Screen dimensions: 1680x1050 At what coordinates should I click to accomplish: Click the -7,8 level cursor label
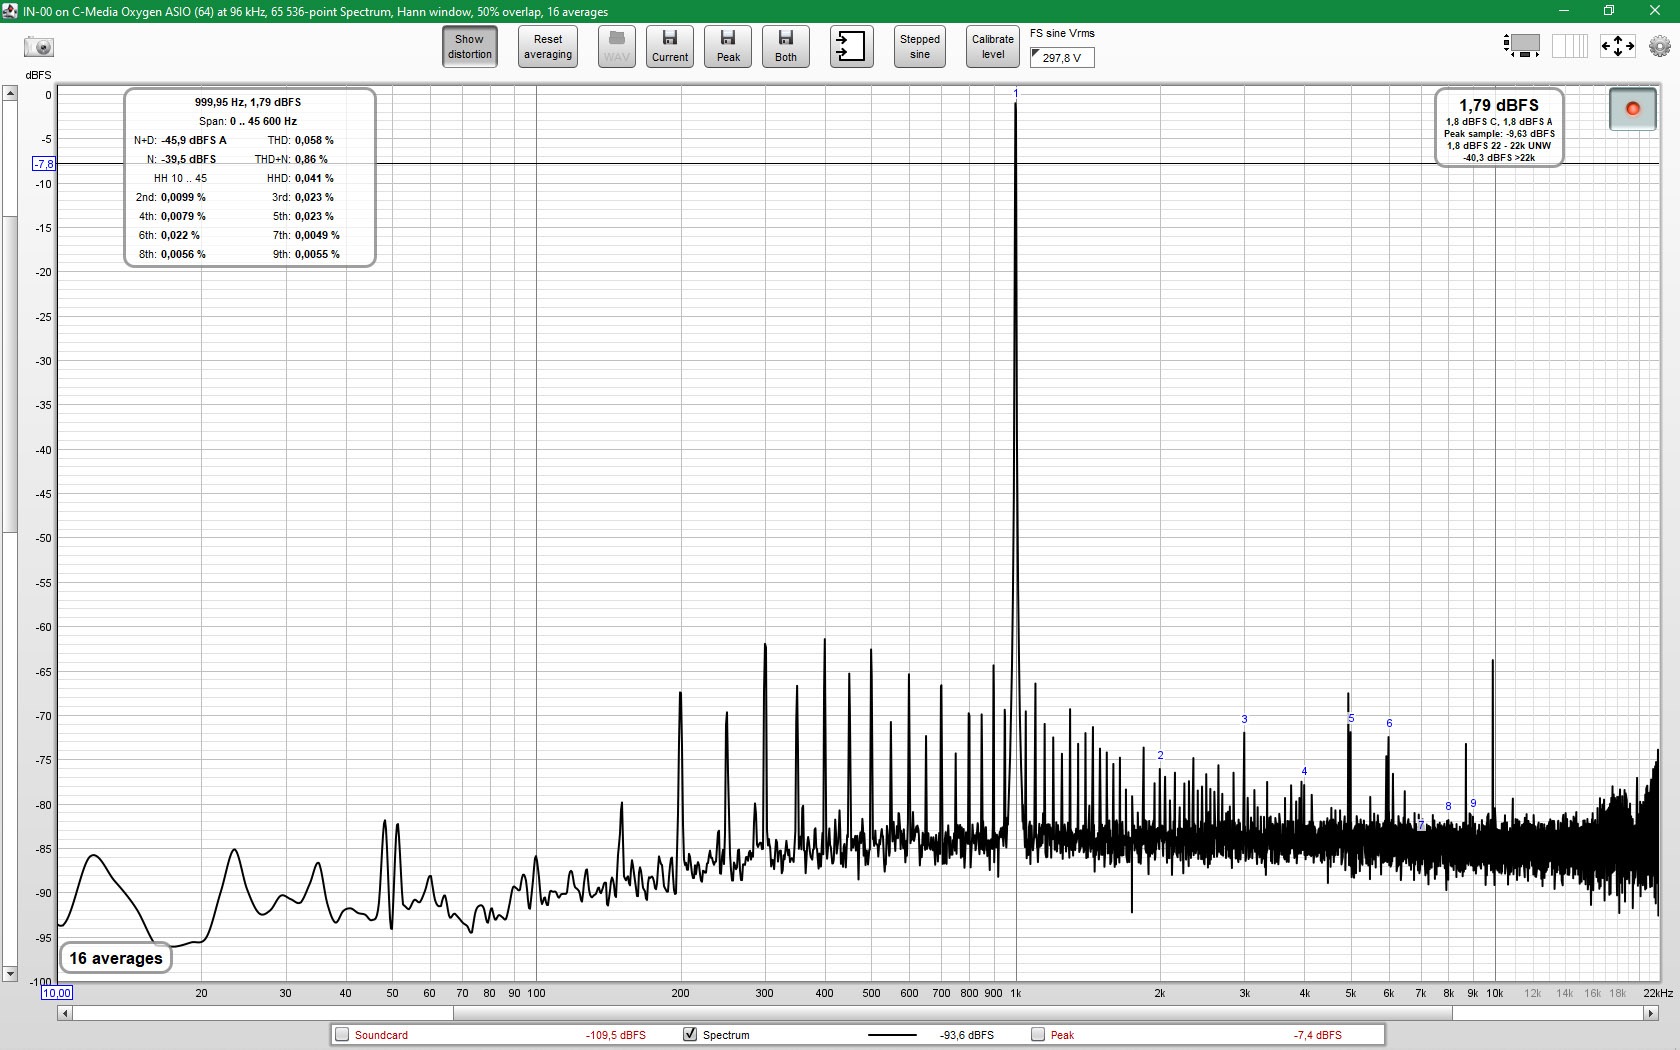pyautogui.click(x=44, y=164)
